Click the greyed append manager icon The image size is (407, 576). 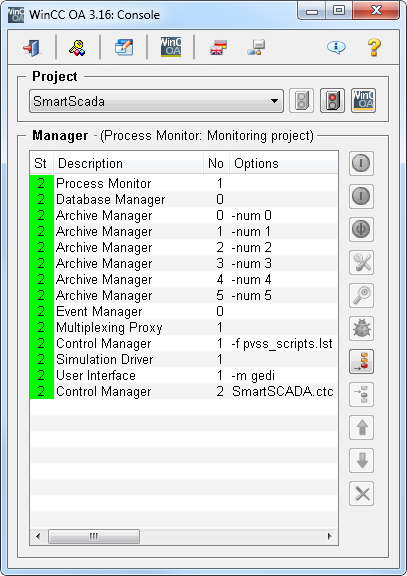click(x=361, y=395)
